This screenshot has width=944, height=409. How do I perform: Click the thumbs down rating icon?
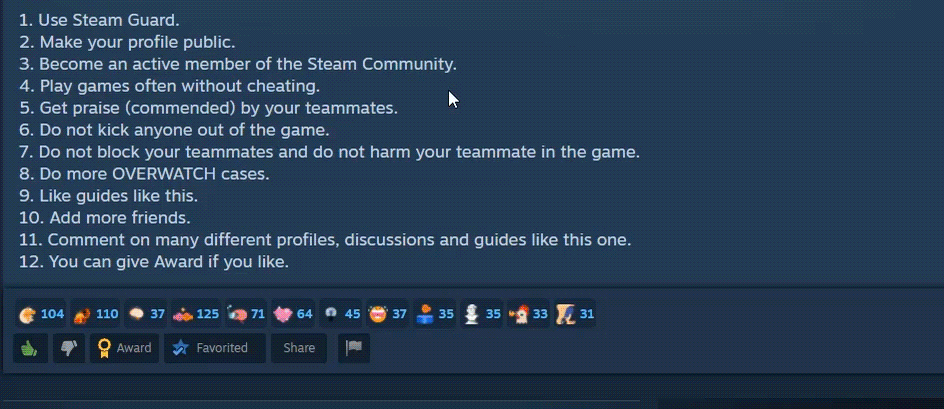[69, 348]
